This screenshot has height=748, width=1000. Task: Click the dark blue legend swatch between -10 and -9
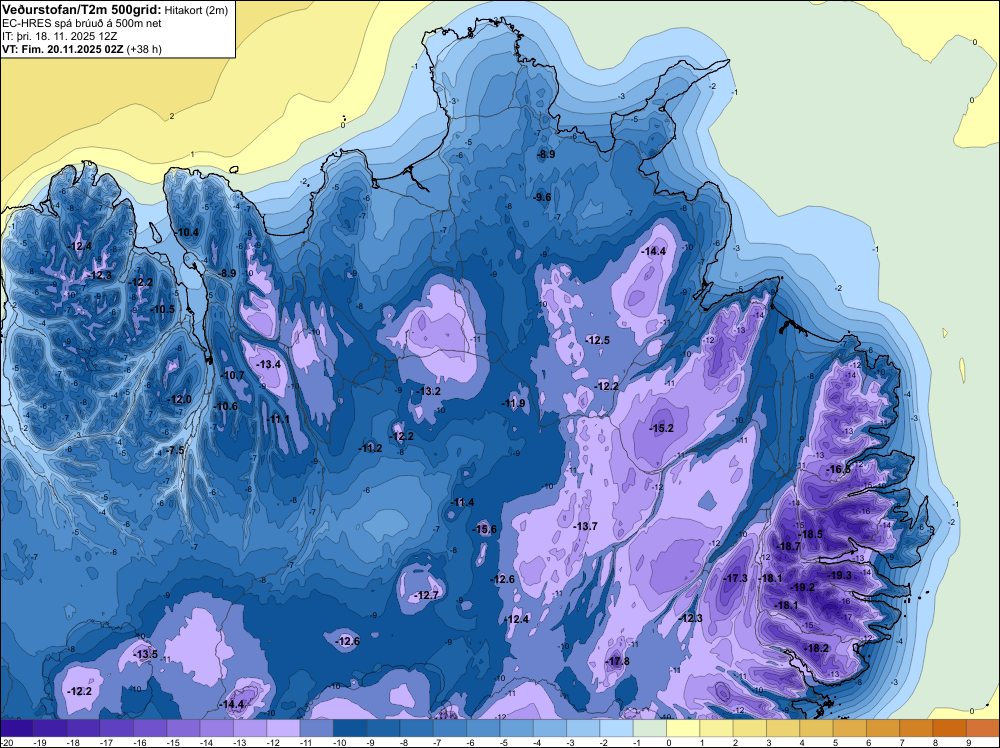350,728
